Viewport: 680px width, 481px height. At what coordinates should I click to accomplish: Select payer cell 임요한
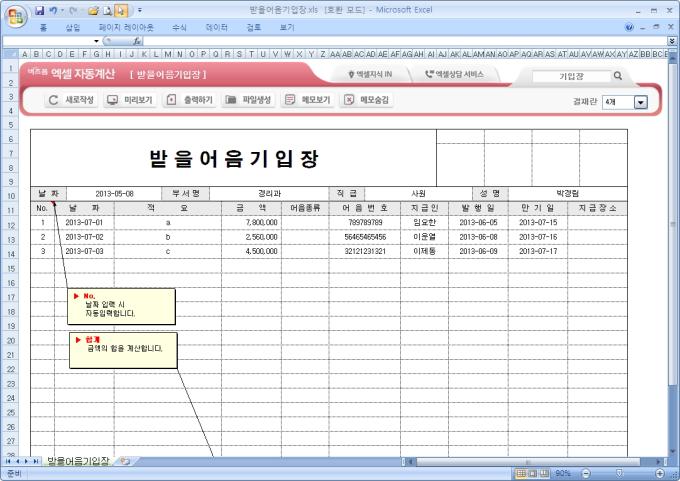(x=425, y=223)
